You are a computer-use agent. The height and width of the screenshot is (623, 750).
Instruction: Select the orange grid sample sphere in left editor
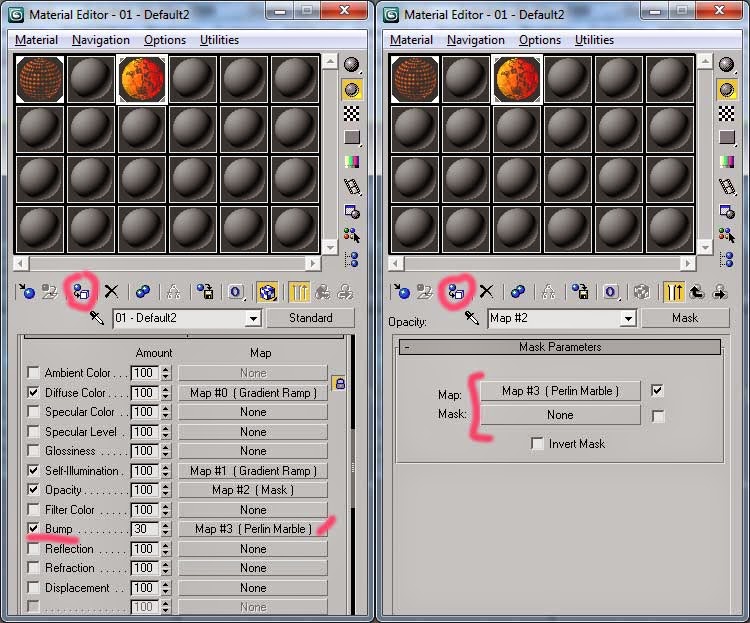point(40,79)
